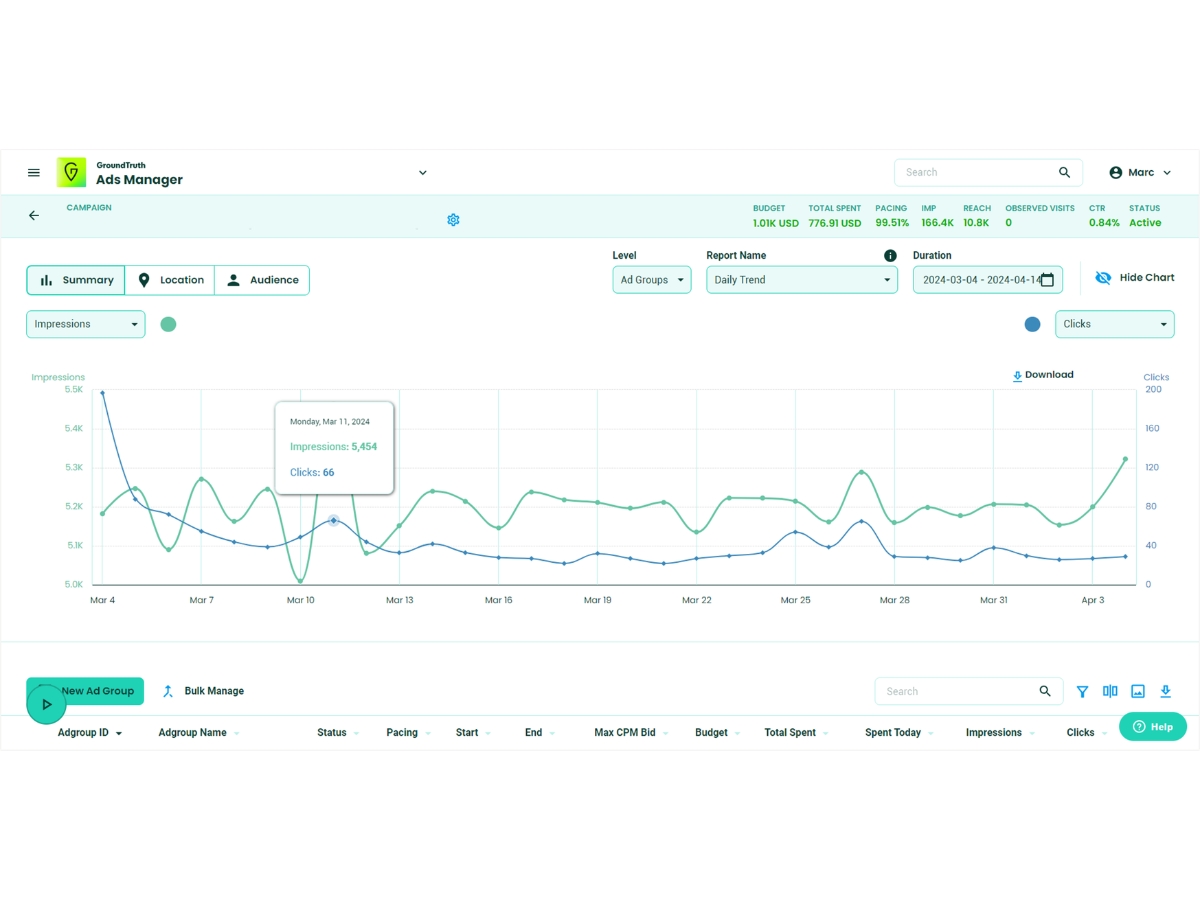
Task: Open the column chooser icon
Action: (x=1110, y=691)
